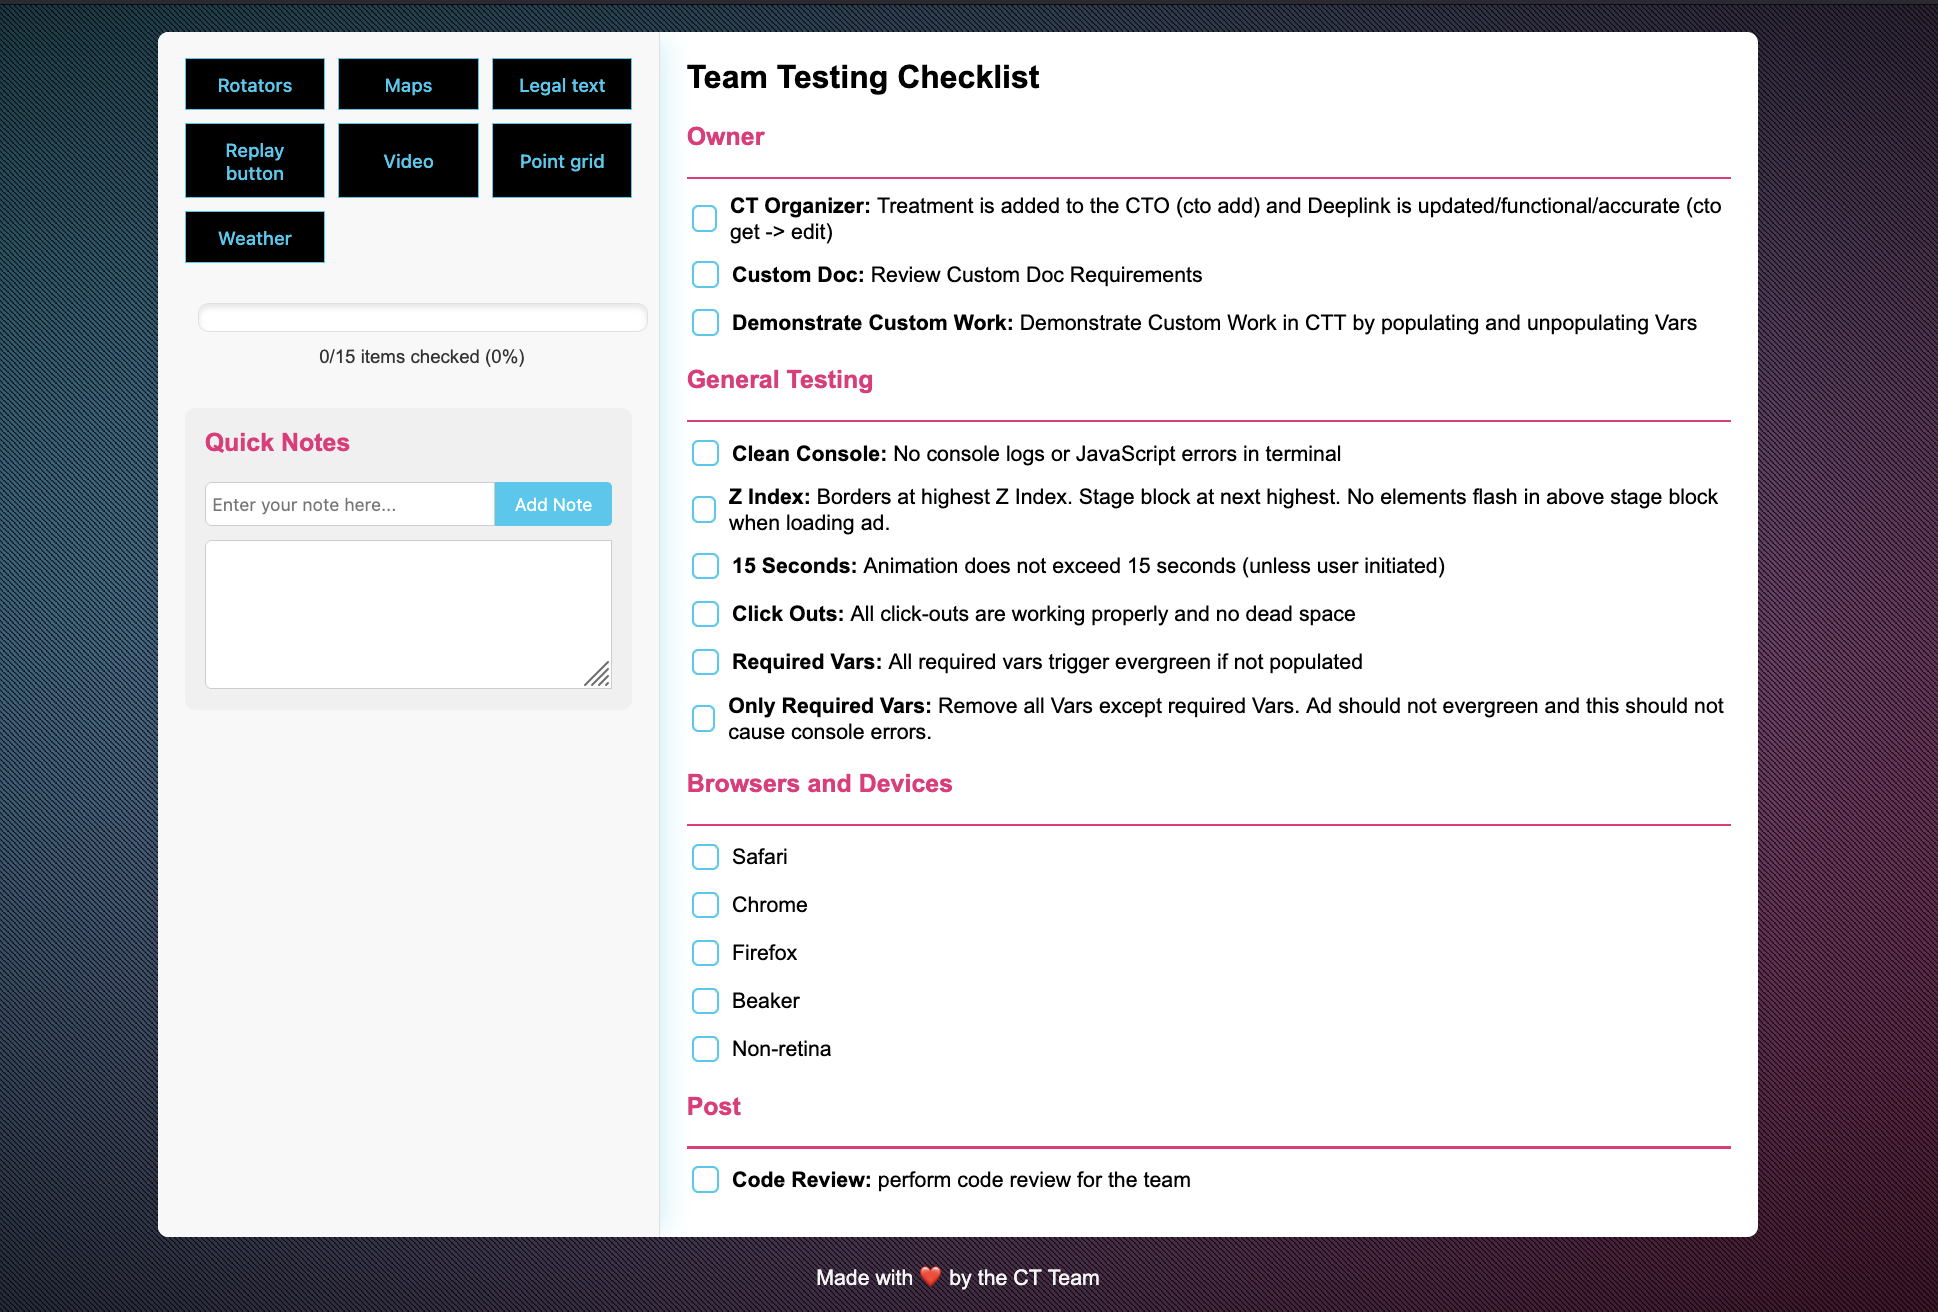Toggle the Z Index checkbox

[704, 510]
